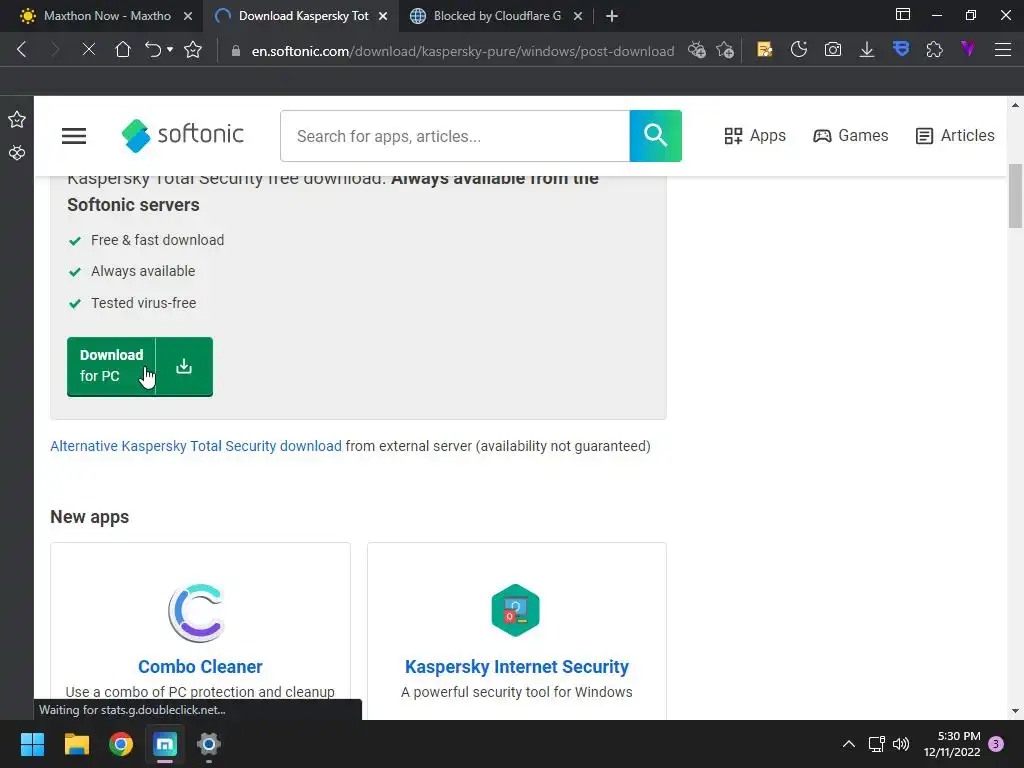Screen dimensions: 1024x768
Task: Open the Articles navigation item
Action: pyautogui.click(x=955, y=136)
